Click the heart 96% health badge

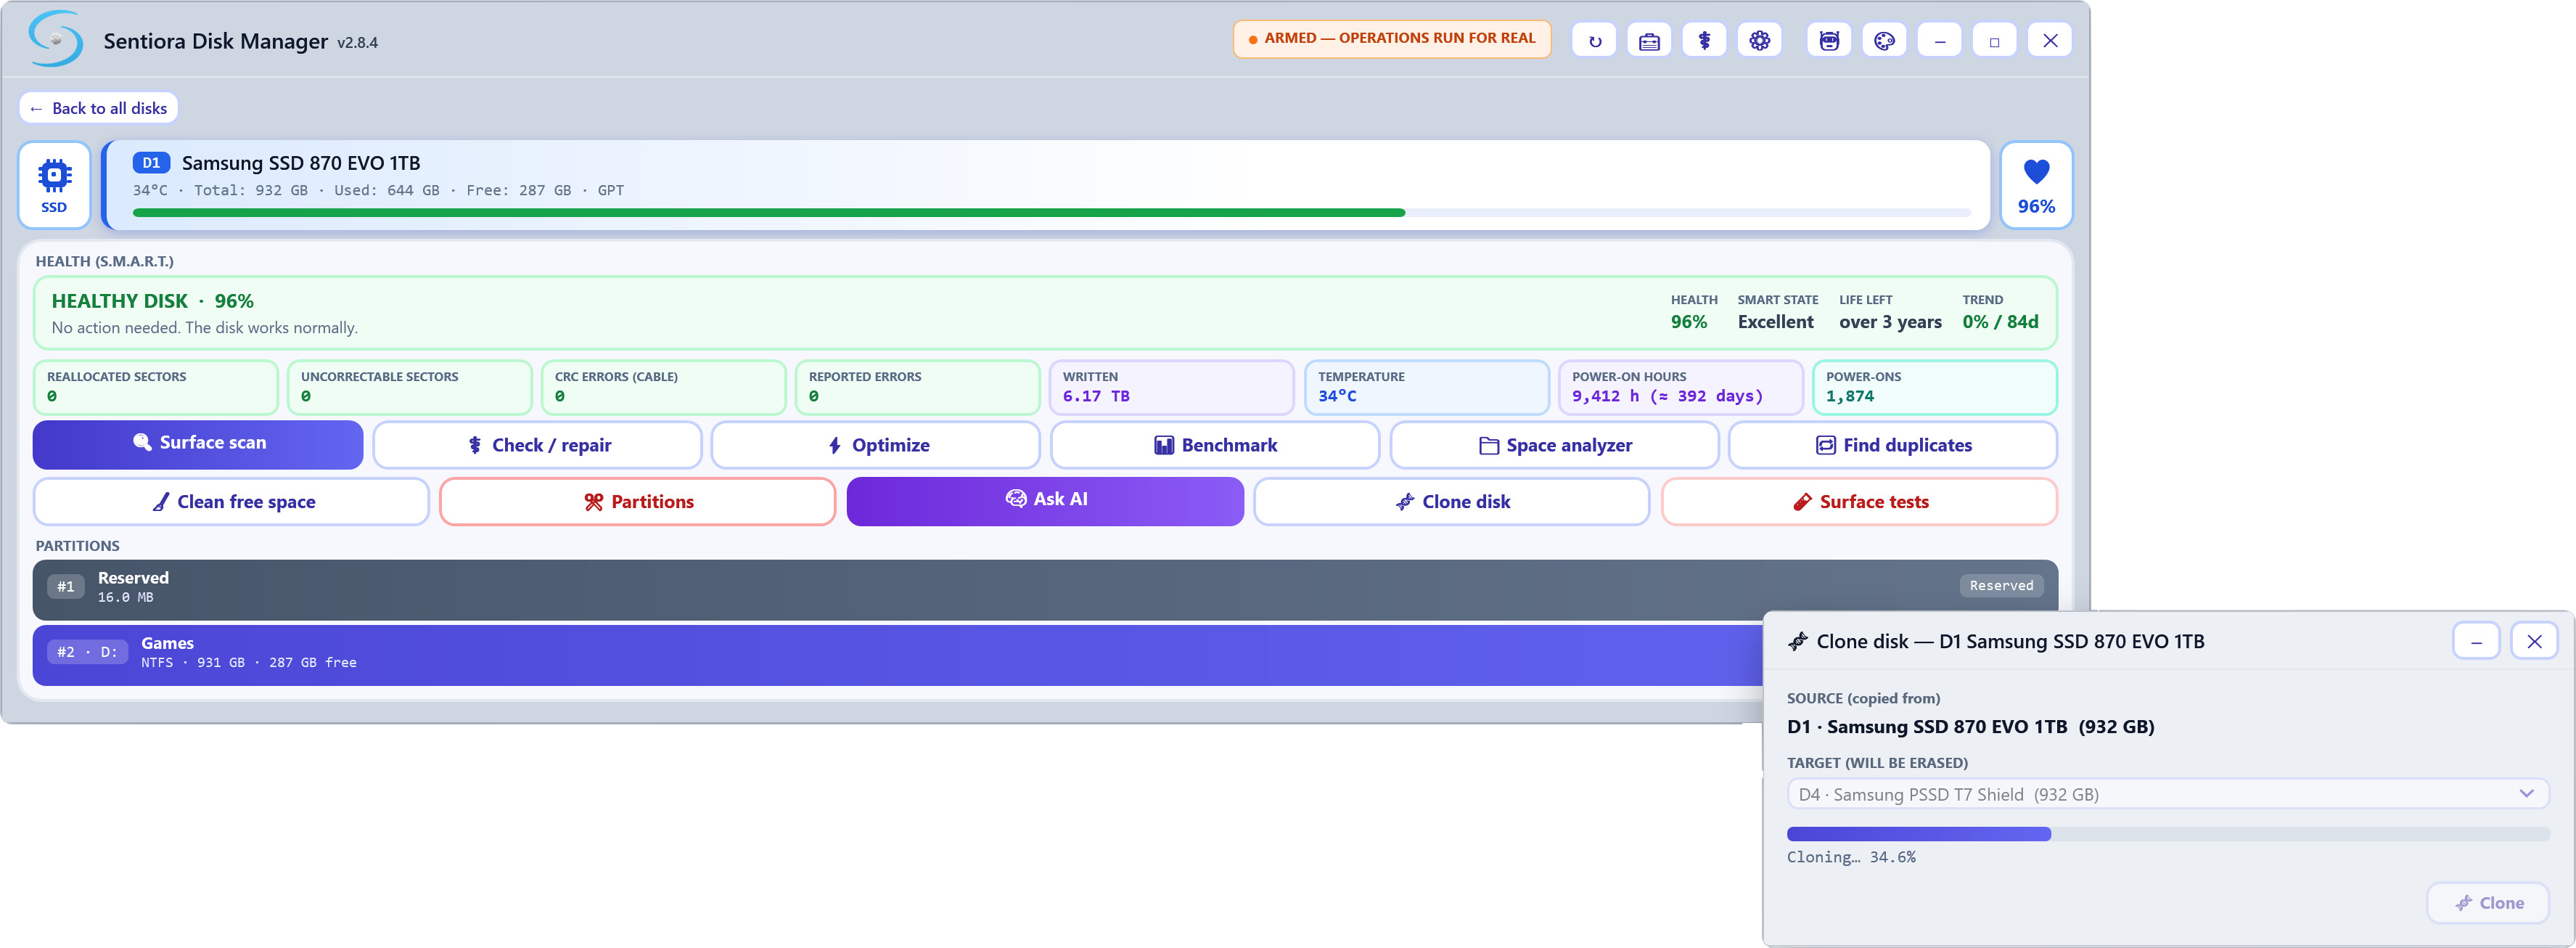[x=2036, y=185]
